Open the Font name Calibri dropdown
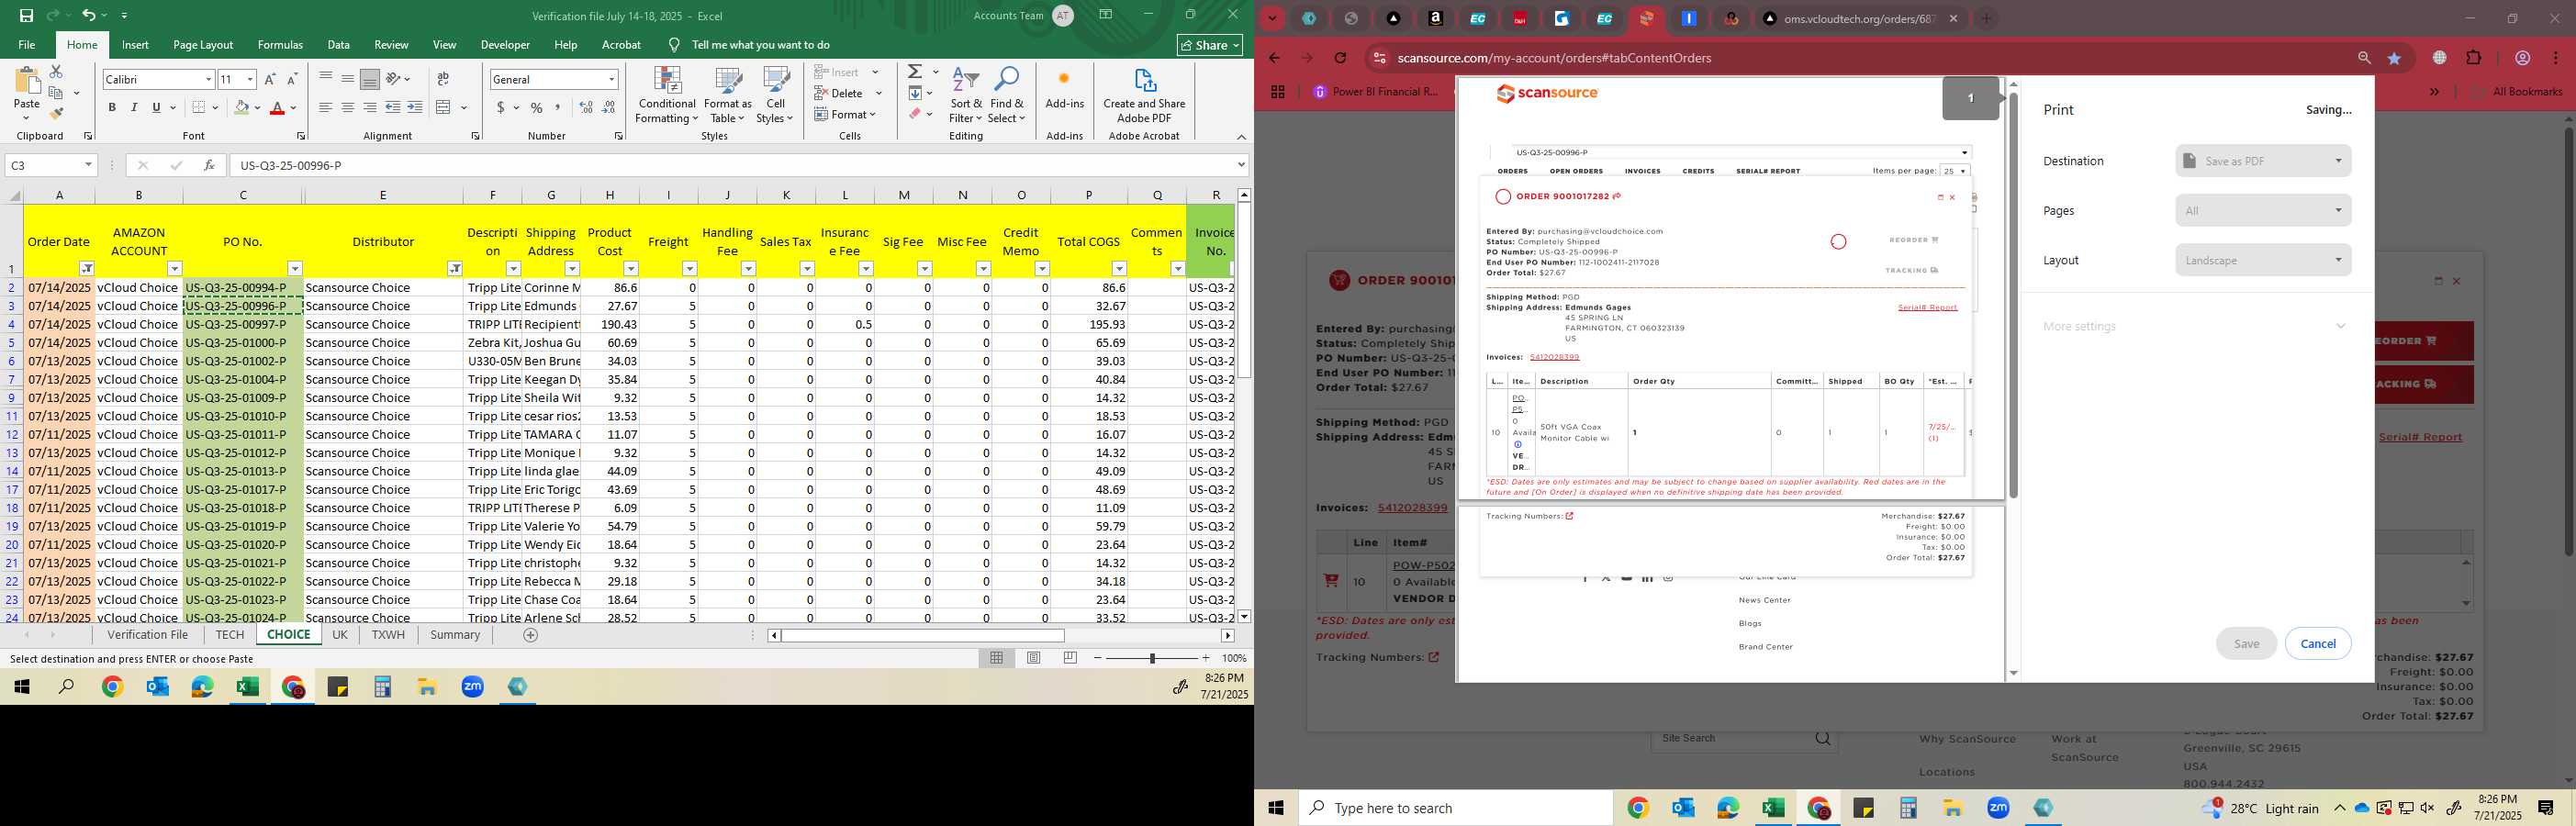 pos(208,79)
